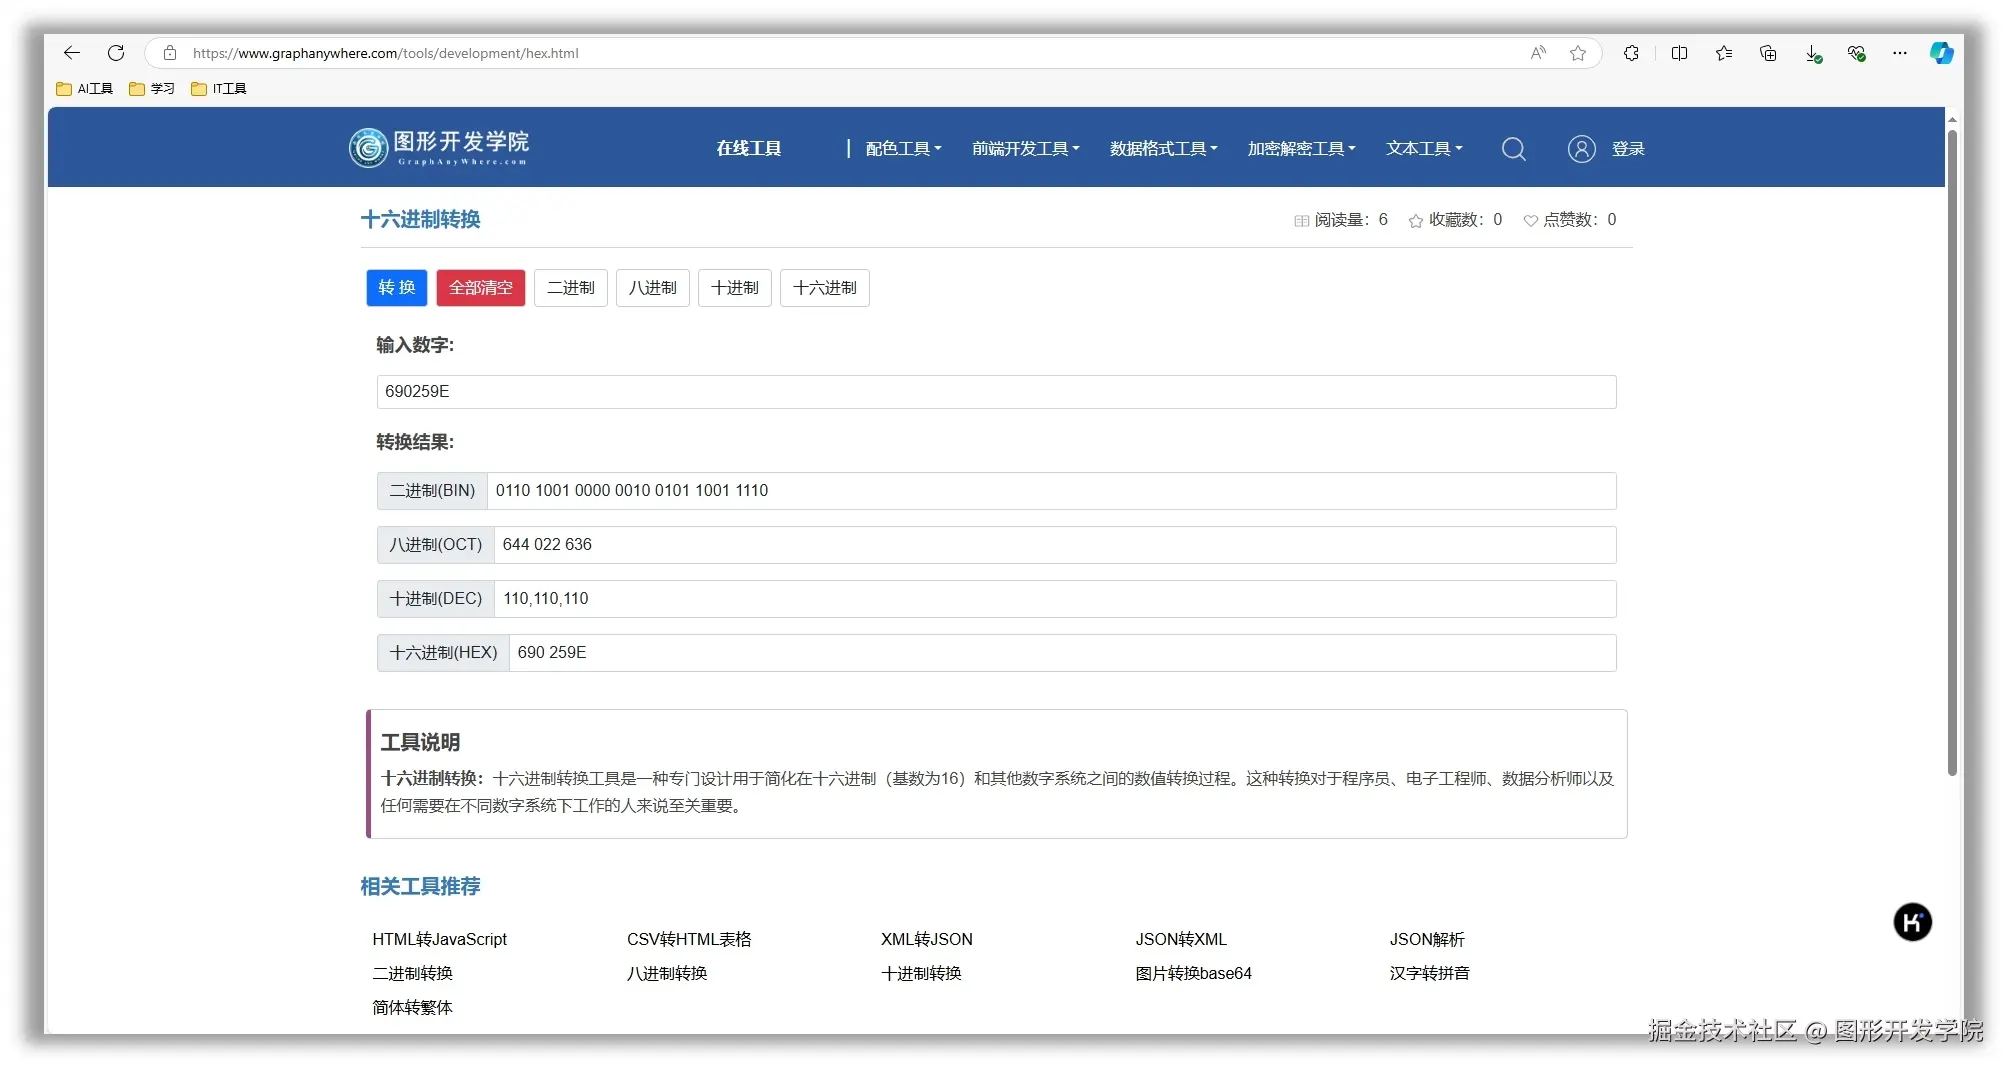Expand the 配色工具 dropdown menu

903,148
